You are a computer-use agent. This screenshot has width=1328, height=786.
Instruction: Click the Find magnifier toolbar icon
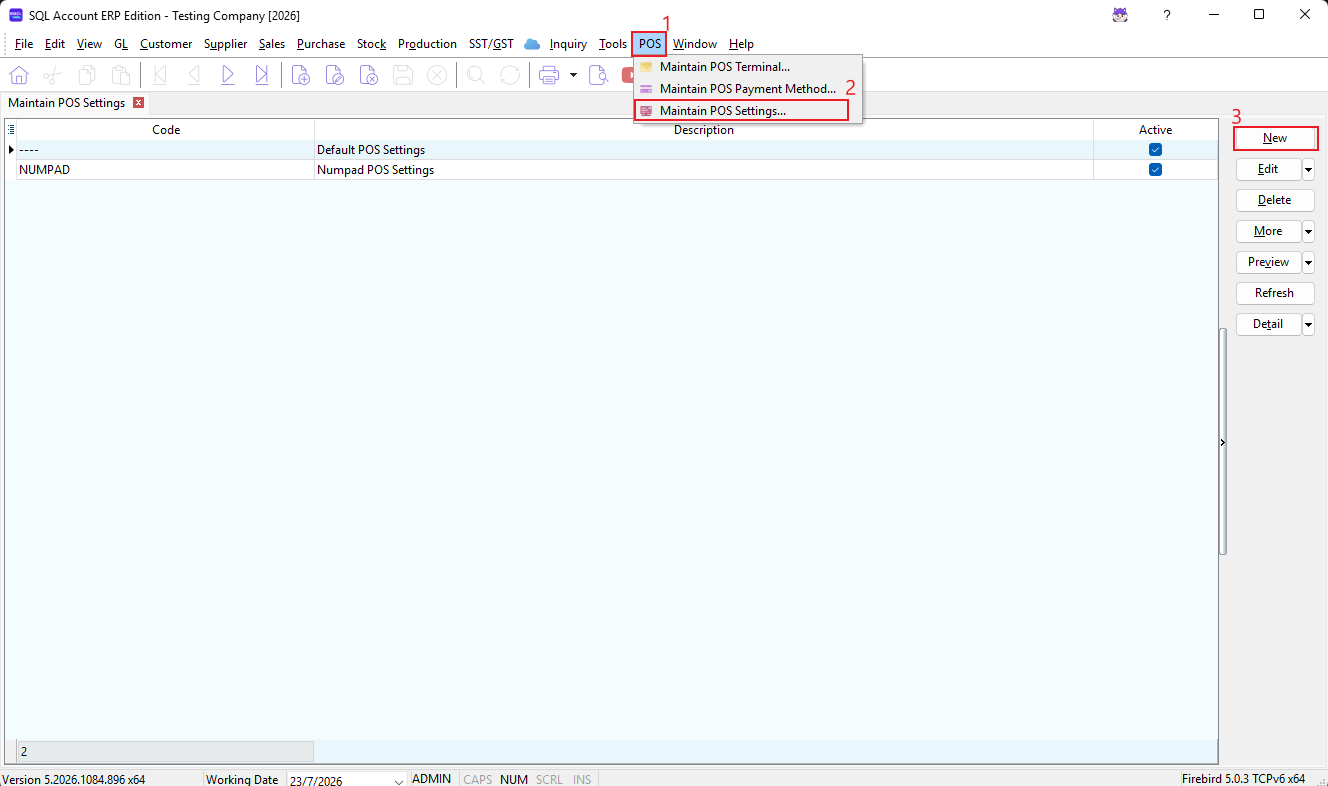476,75
